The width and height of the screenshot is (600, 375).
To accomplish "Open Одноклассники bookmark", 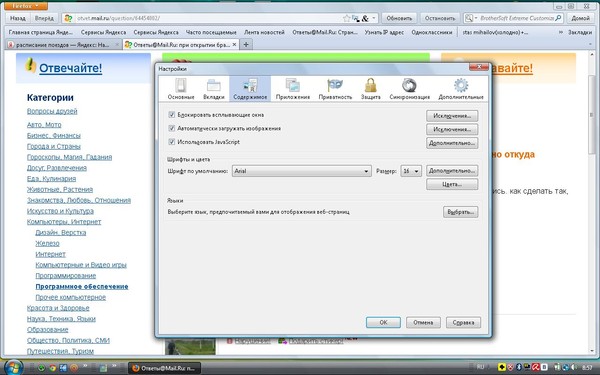I will 432,33.
